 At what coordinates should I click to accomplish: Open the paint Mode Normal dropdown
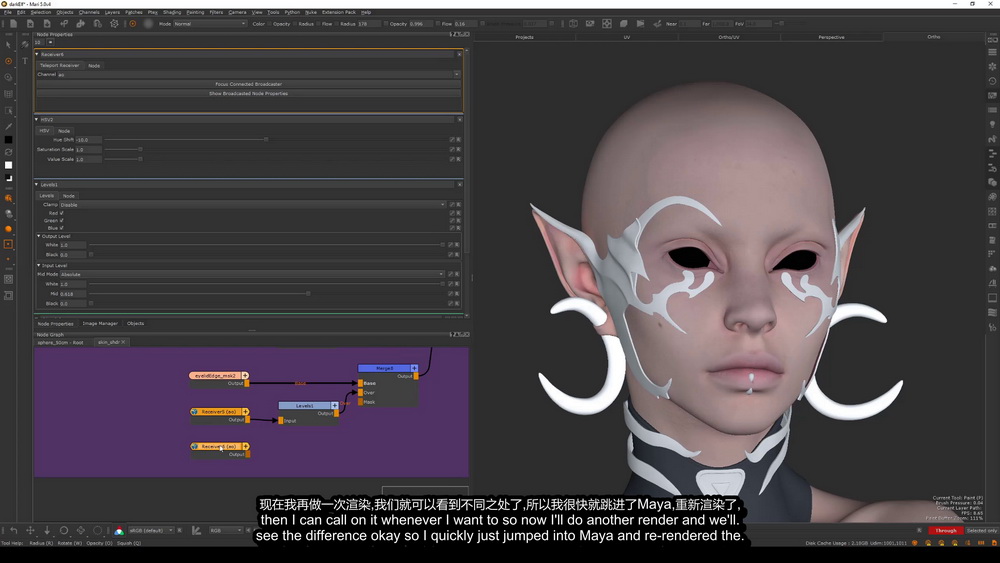tap(210, 24)
